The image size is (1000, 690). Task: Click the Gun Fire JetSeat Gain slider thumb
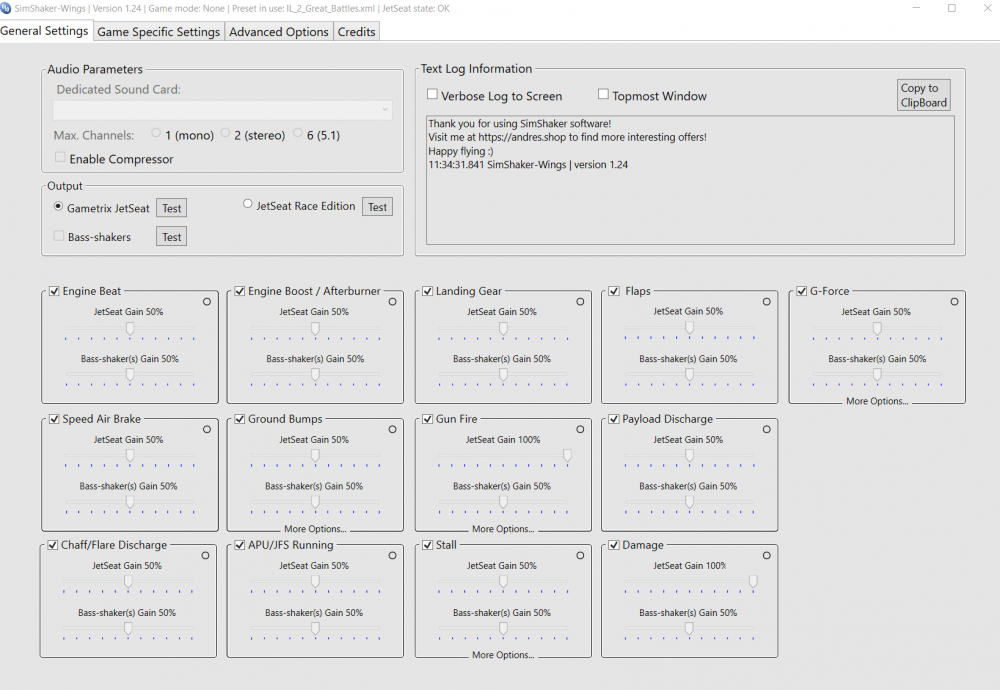[567, 455]
